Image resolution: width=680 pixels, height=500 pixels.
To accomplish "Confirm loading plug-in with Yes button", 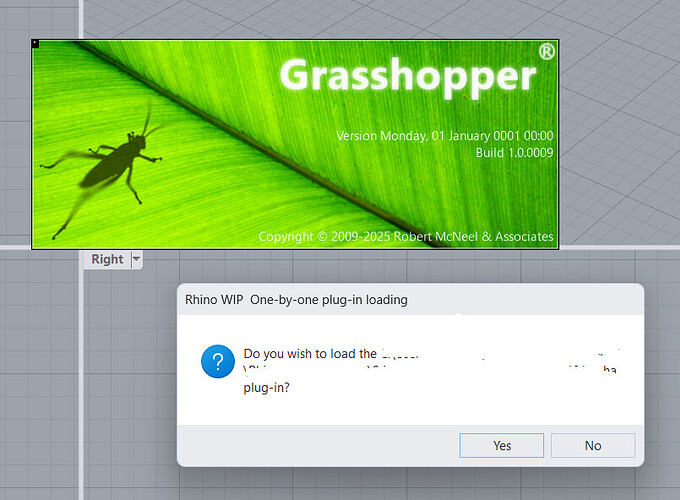I will pos(501,445).
